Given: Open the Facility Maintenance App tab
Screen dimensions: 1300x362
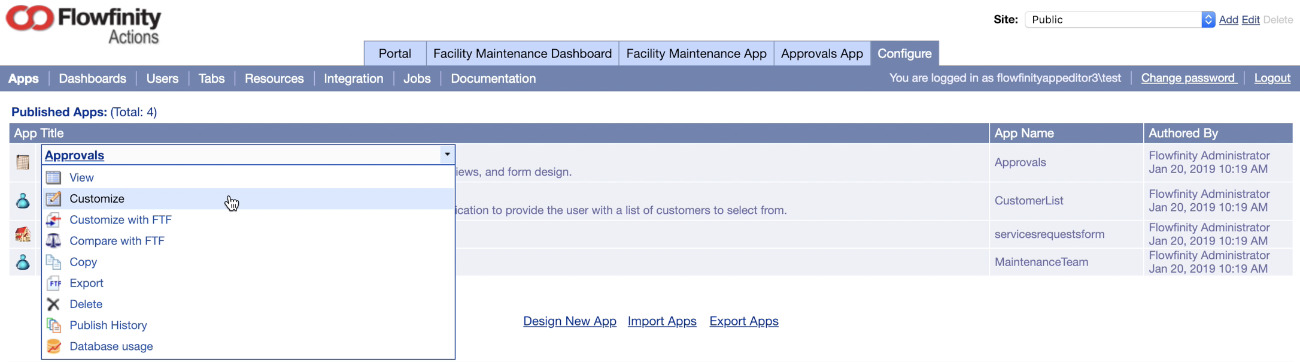Looking at the screenshot, I should pyautogui.click(x=696, y=54).
